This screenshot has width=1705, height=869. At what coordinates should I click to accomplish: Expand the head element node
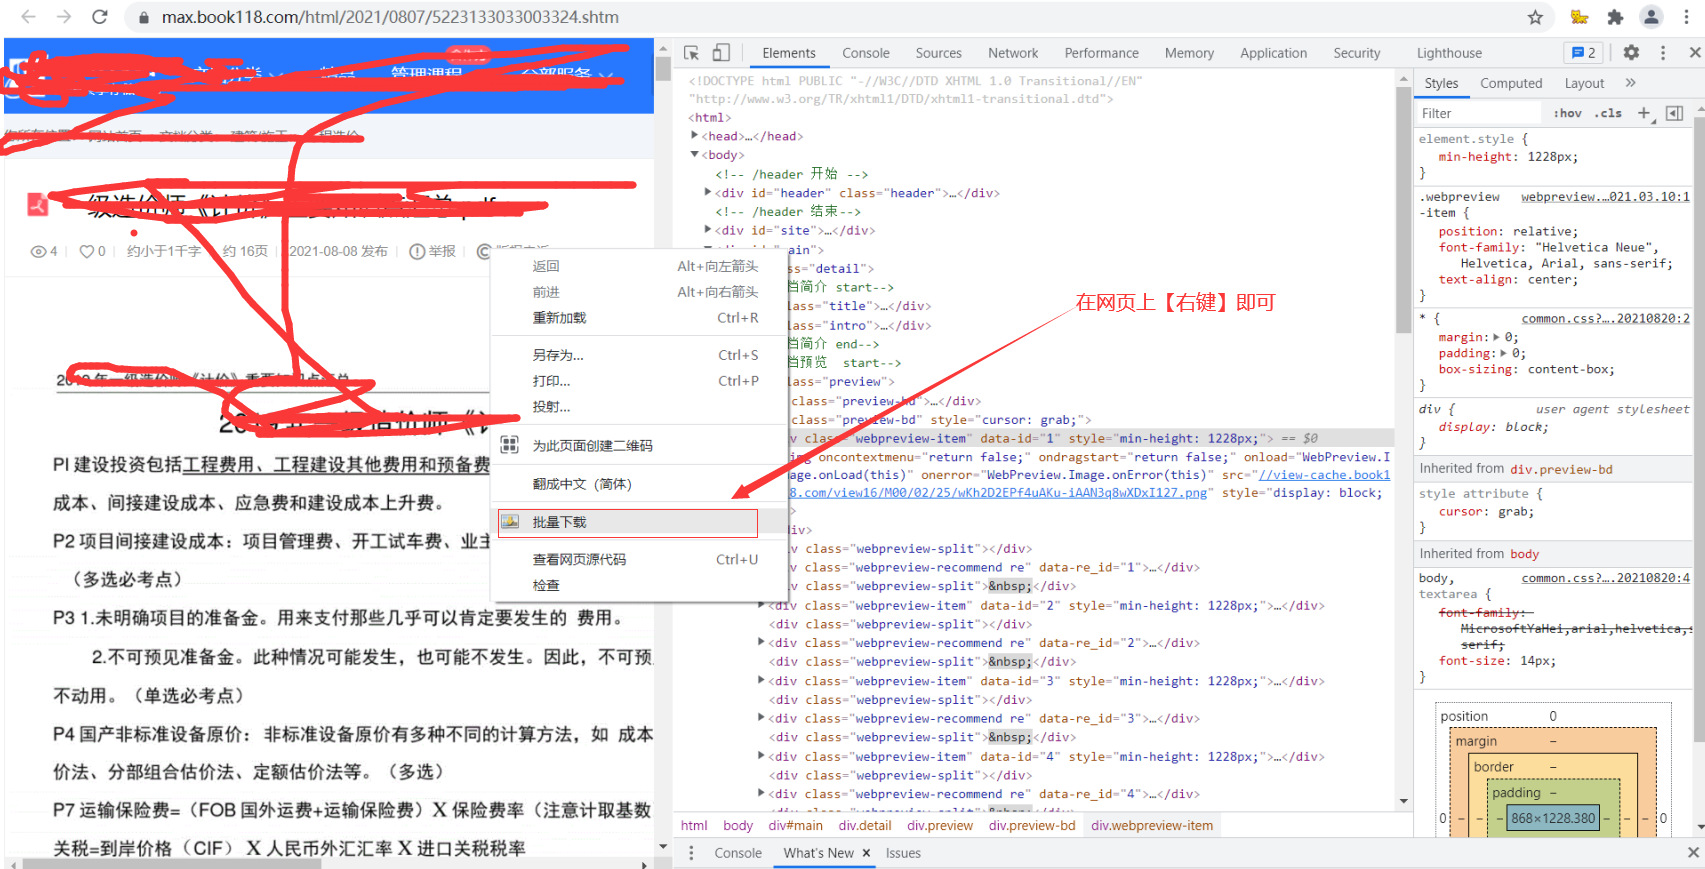click(x=695, y=136)
